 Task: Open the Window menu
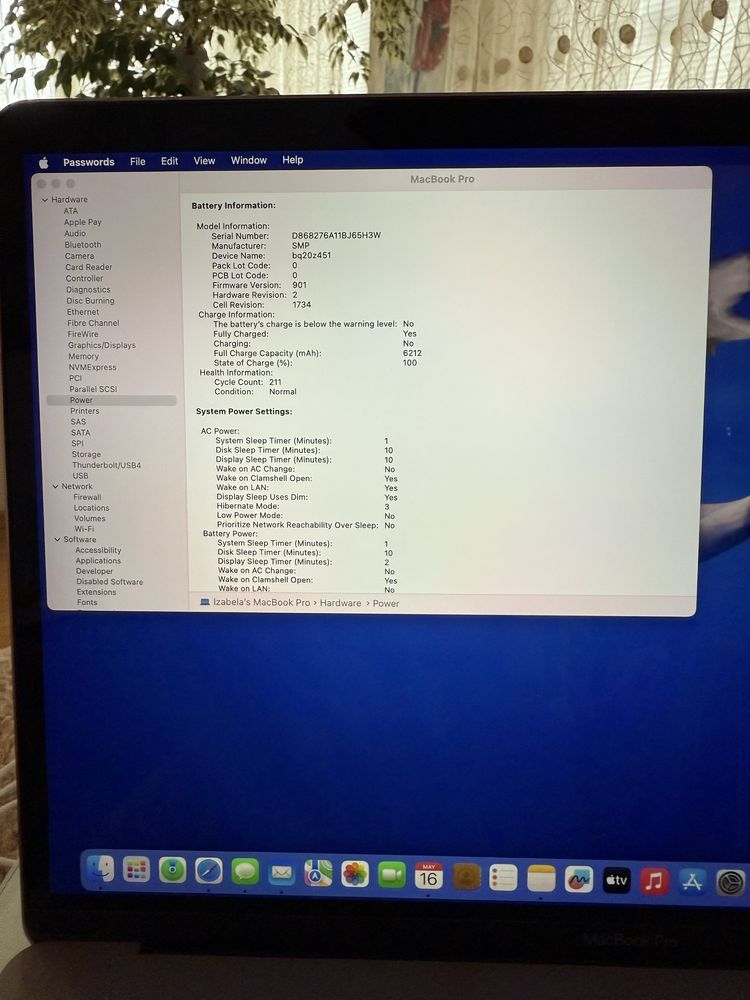pyautogui.click(x=249, y=160)
